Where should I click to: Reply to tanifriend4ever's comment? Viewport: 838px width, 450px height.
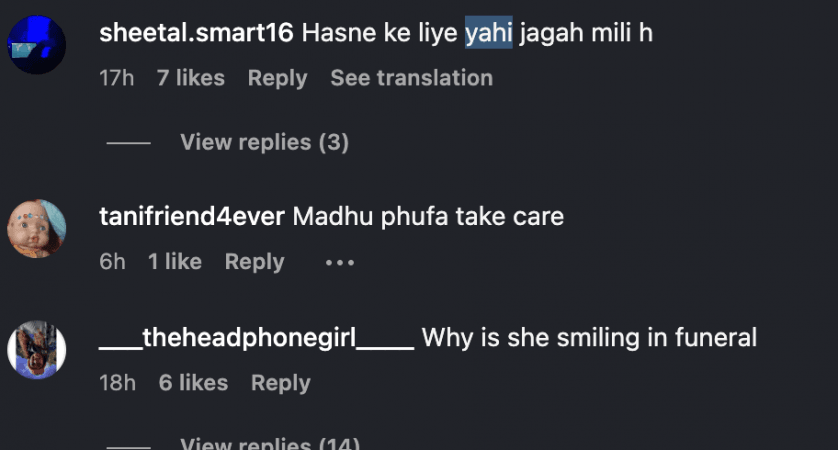pos(254,262)
